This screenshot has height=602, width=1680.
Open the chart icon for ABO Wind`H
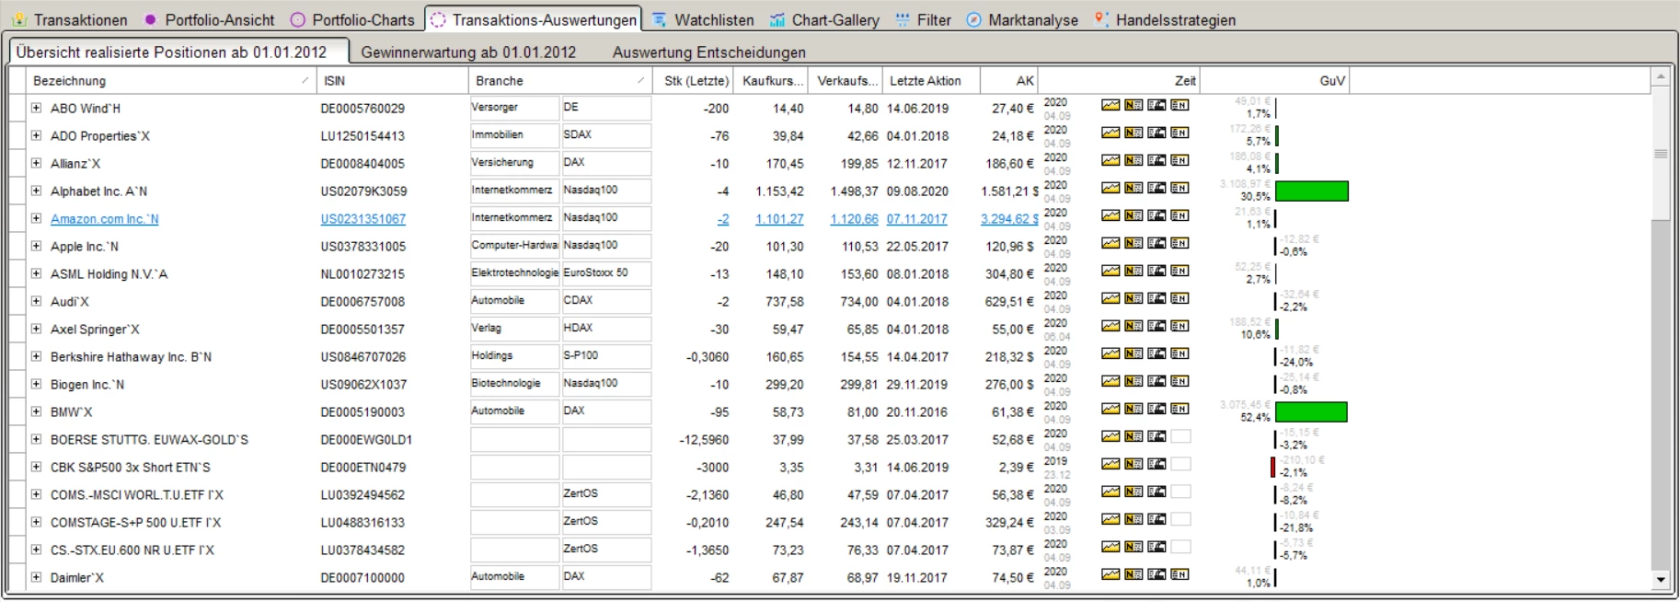1111,105
